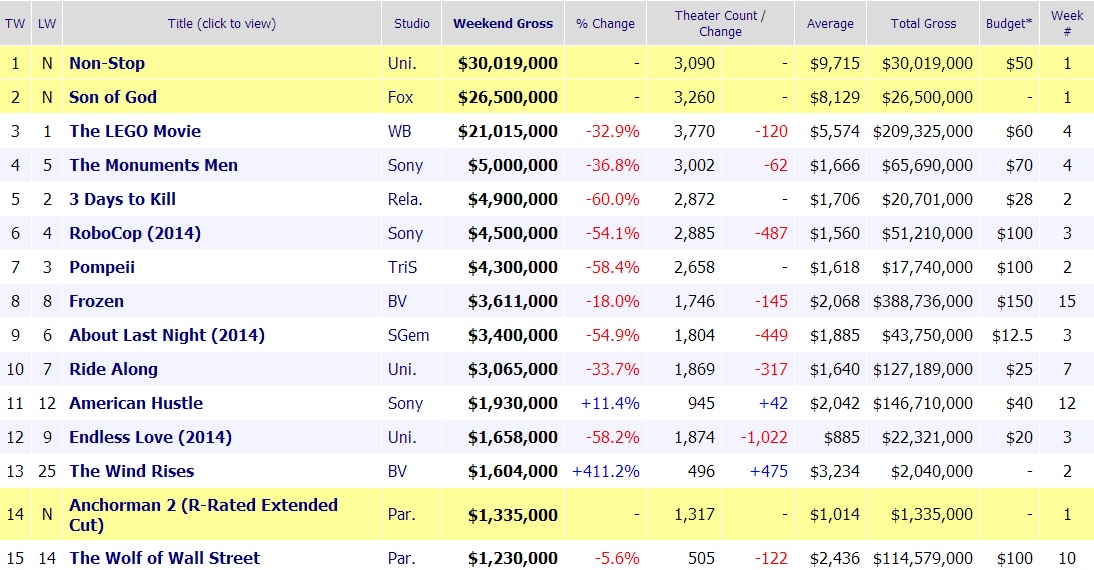Sort by % Change column header
1094x570 pixels.
[605, 23]
